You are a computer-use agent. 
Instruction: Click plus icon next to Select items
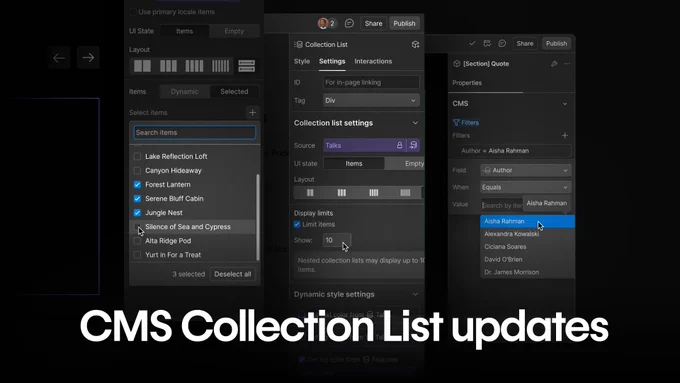252,112
